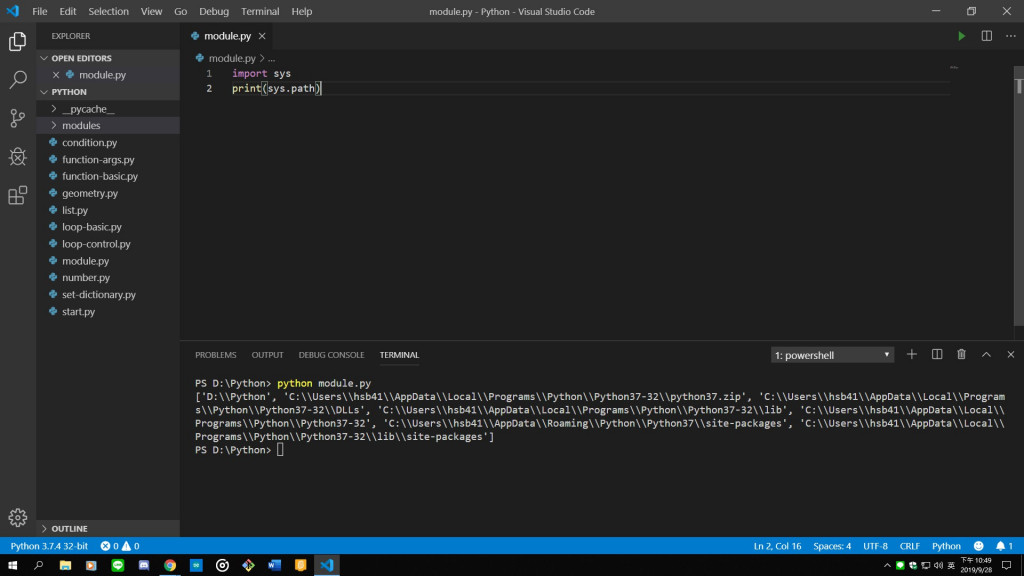Open the Edit menu

(x=68, y=11)
